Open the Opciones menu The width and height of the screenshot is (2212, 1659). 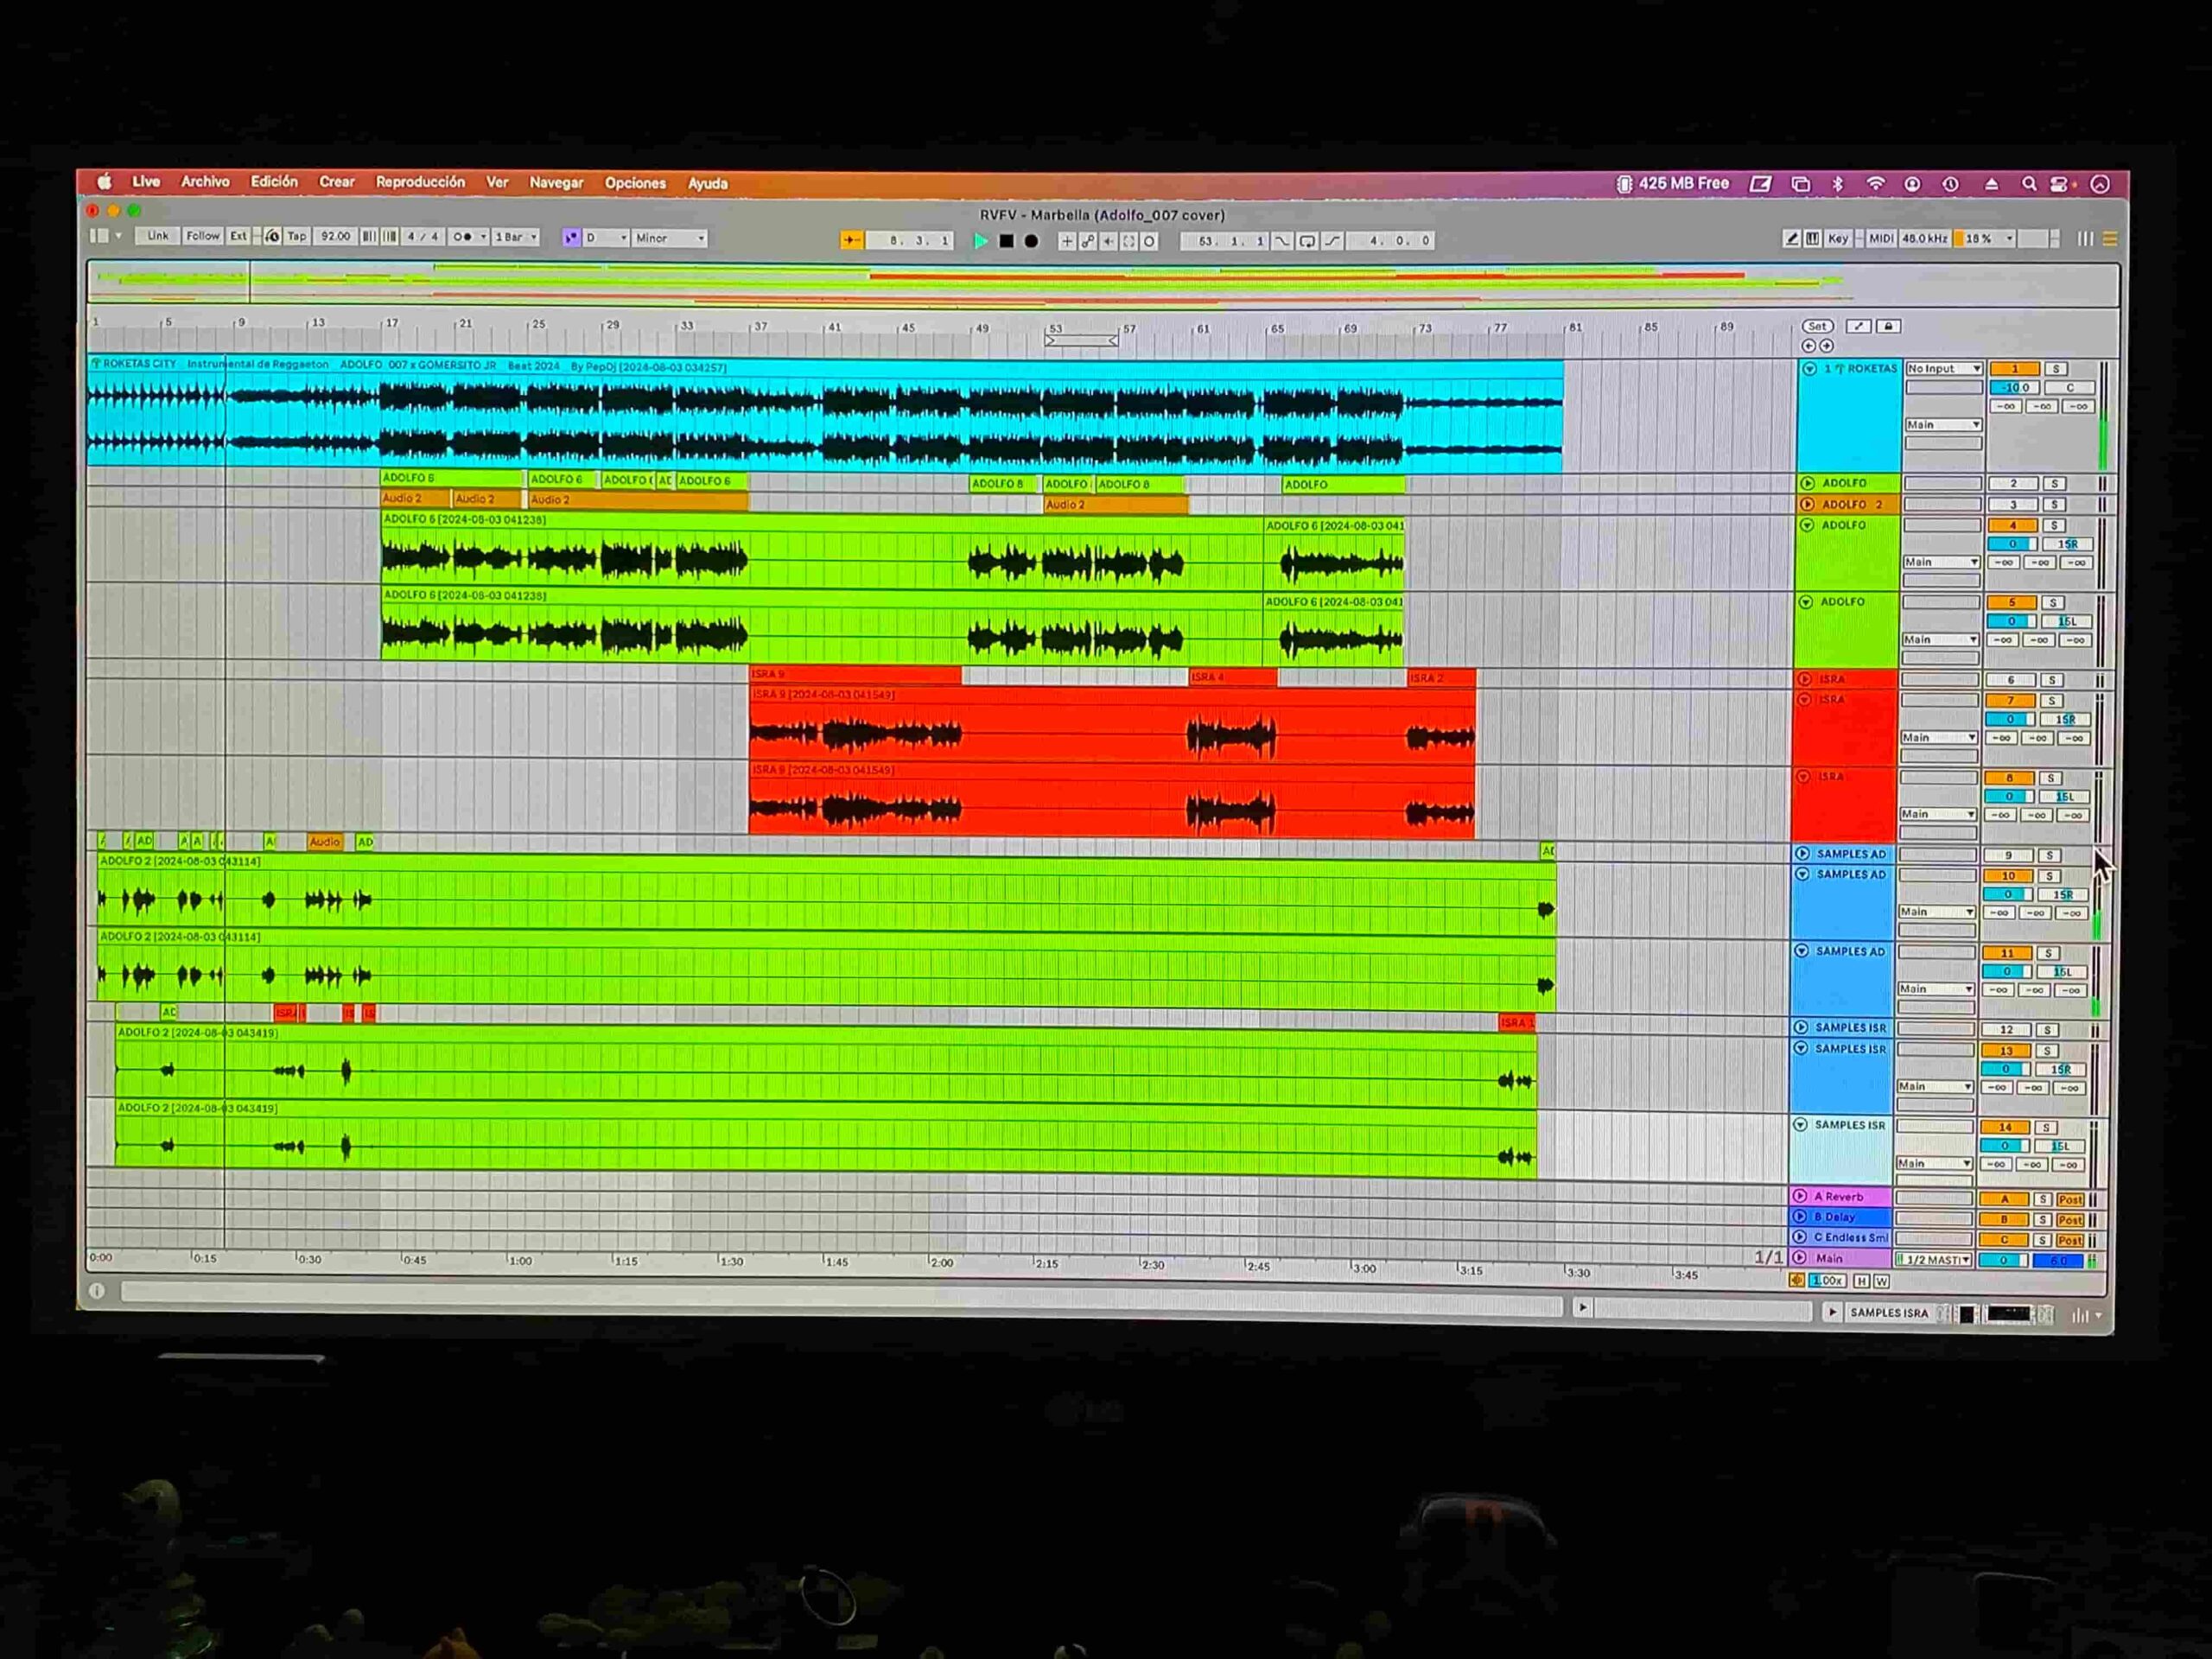635,183
